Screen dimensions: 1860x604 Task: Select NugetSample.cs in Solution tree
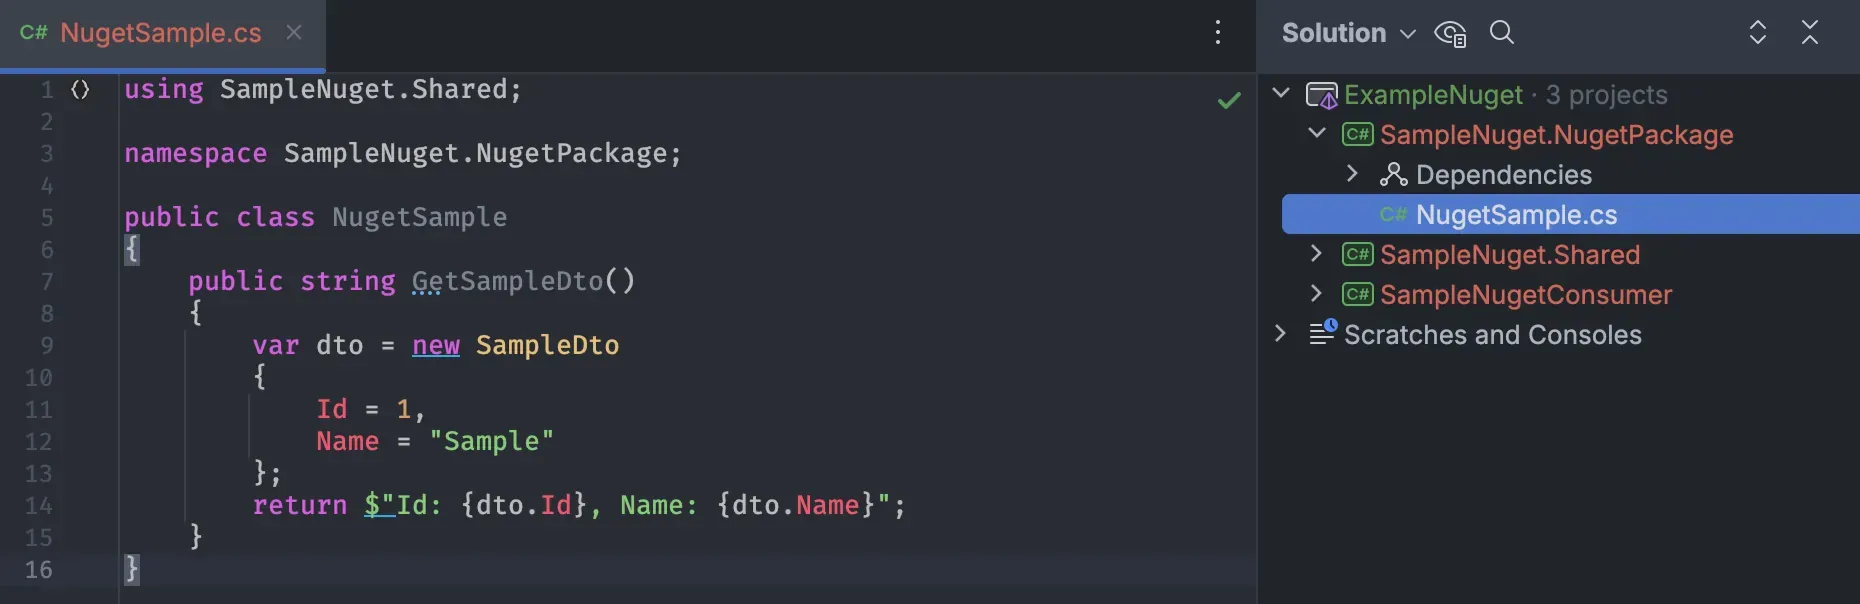[1571, 214]
